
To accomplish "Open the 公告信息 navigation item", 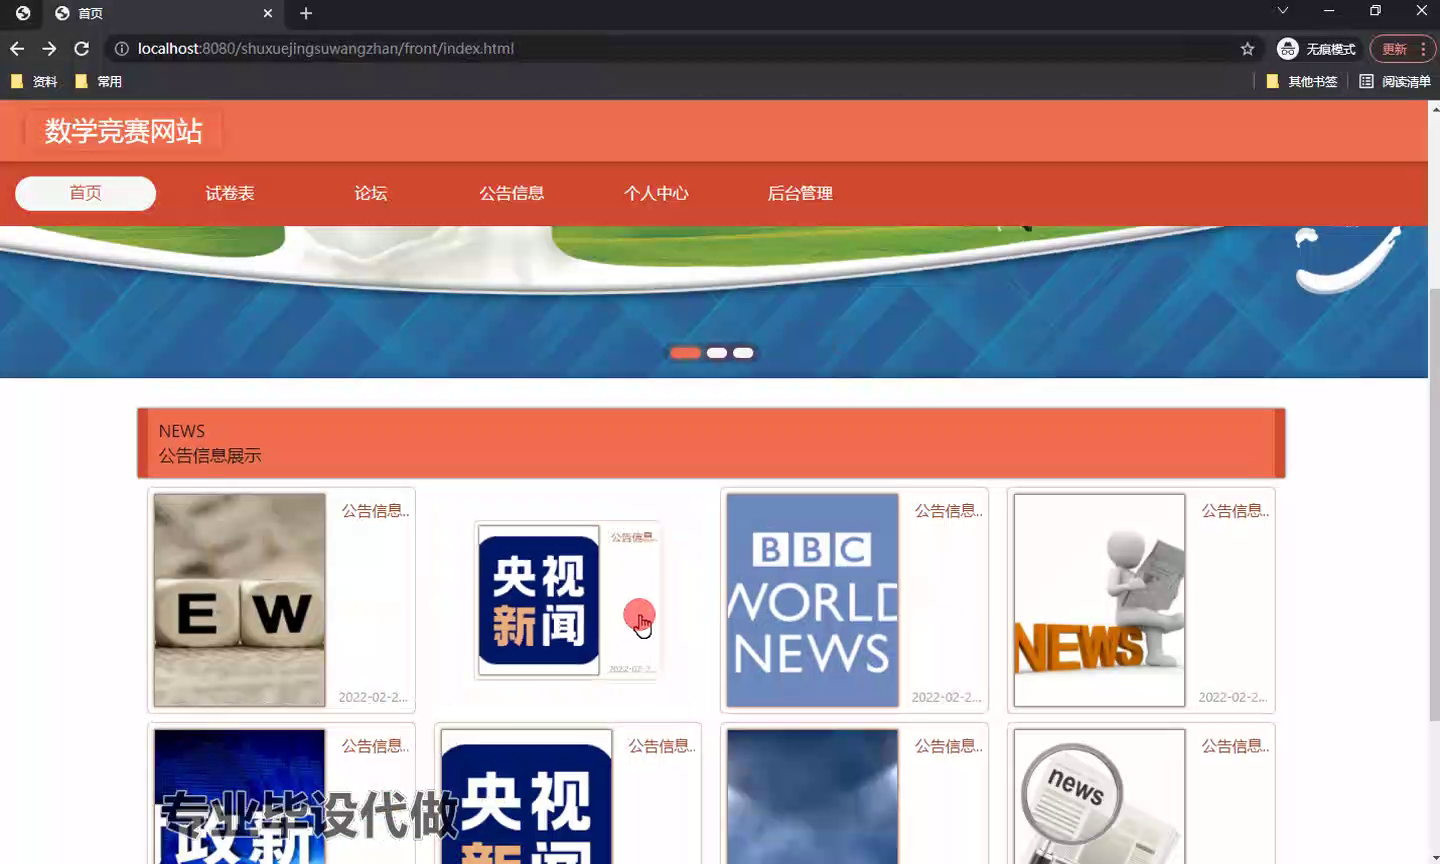I will point(512,193).
